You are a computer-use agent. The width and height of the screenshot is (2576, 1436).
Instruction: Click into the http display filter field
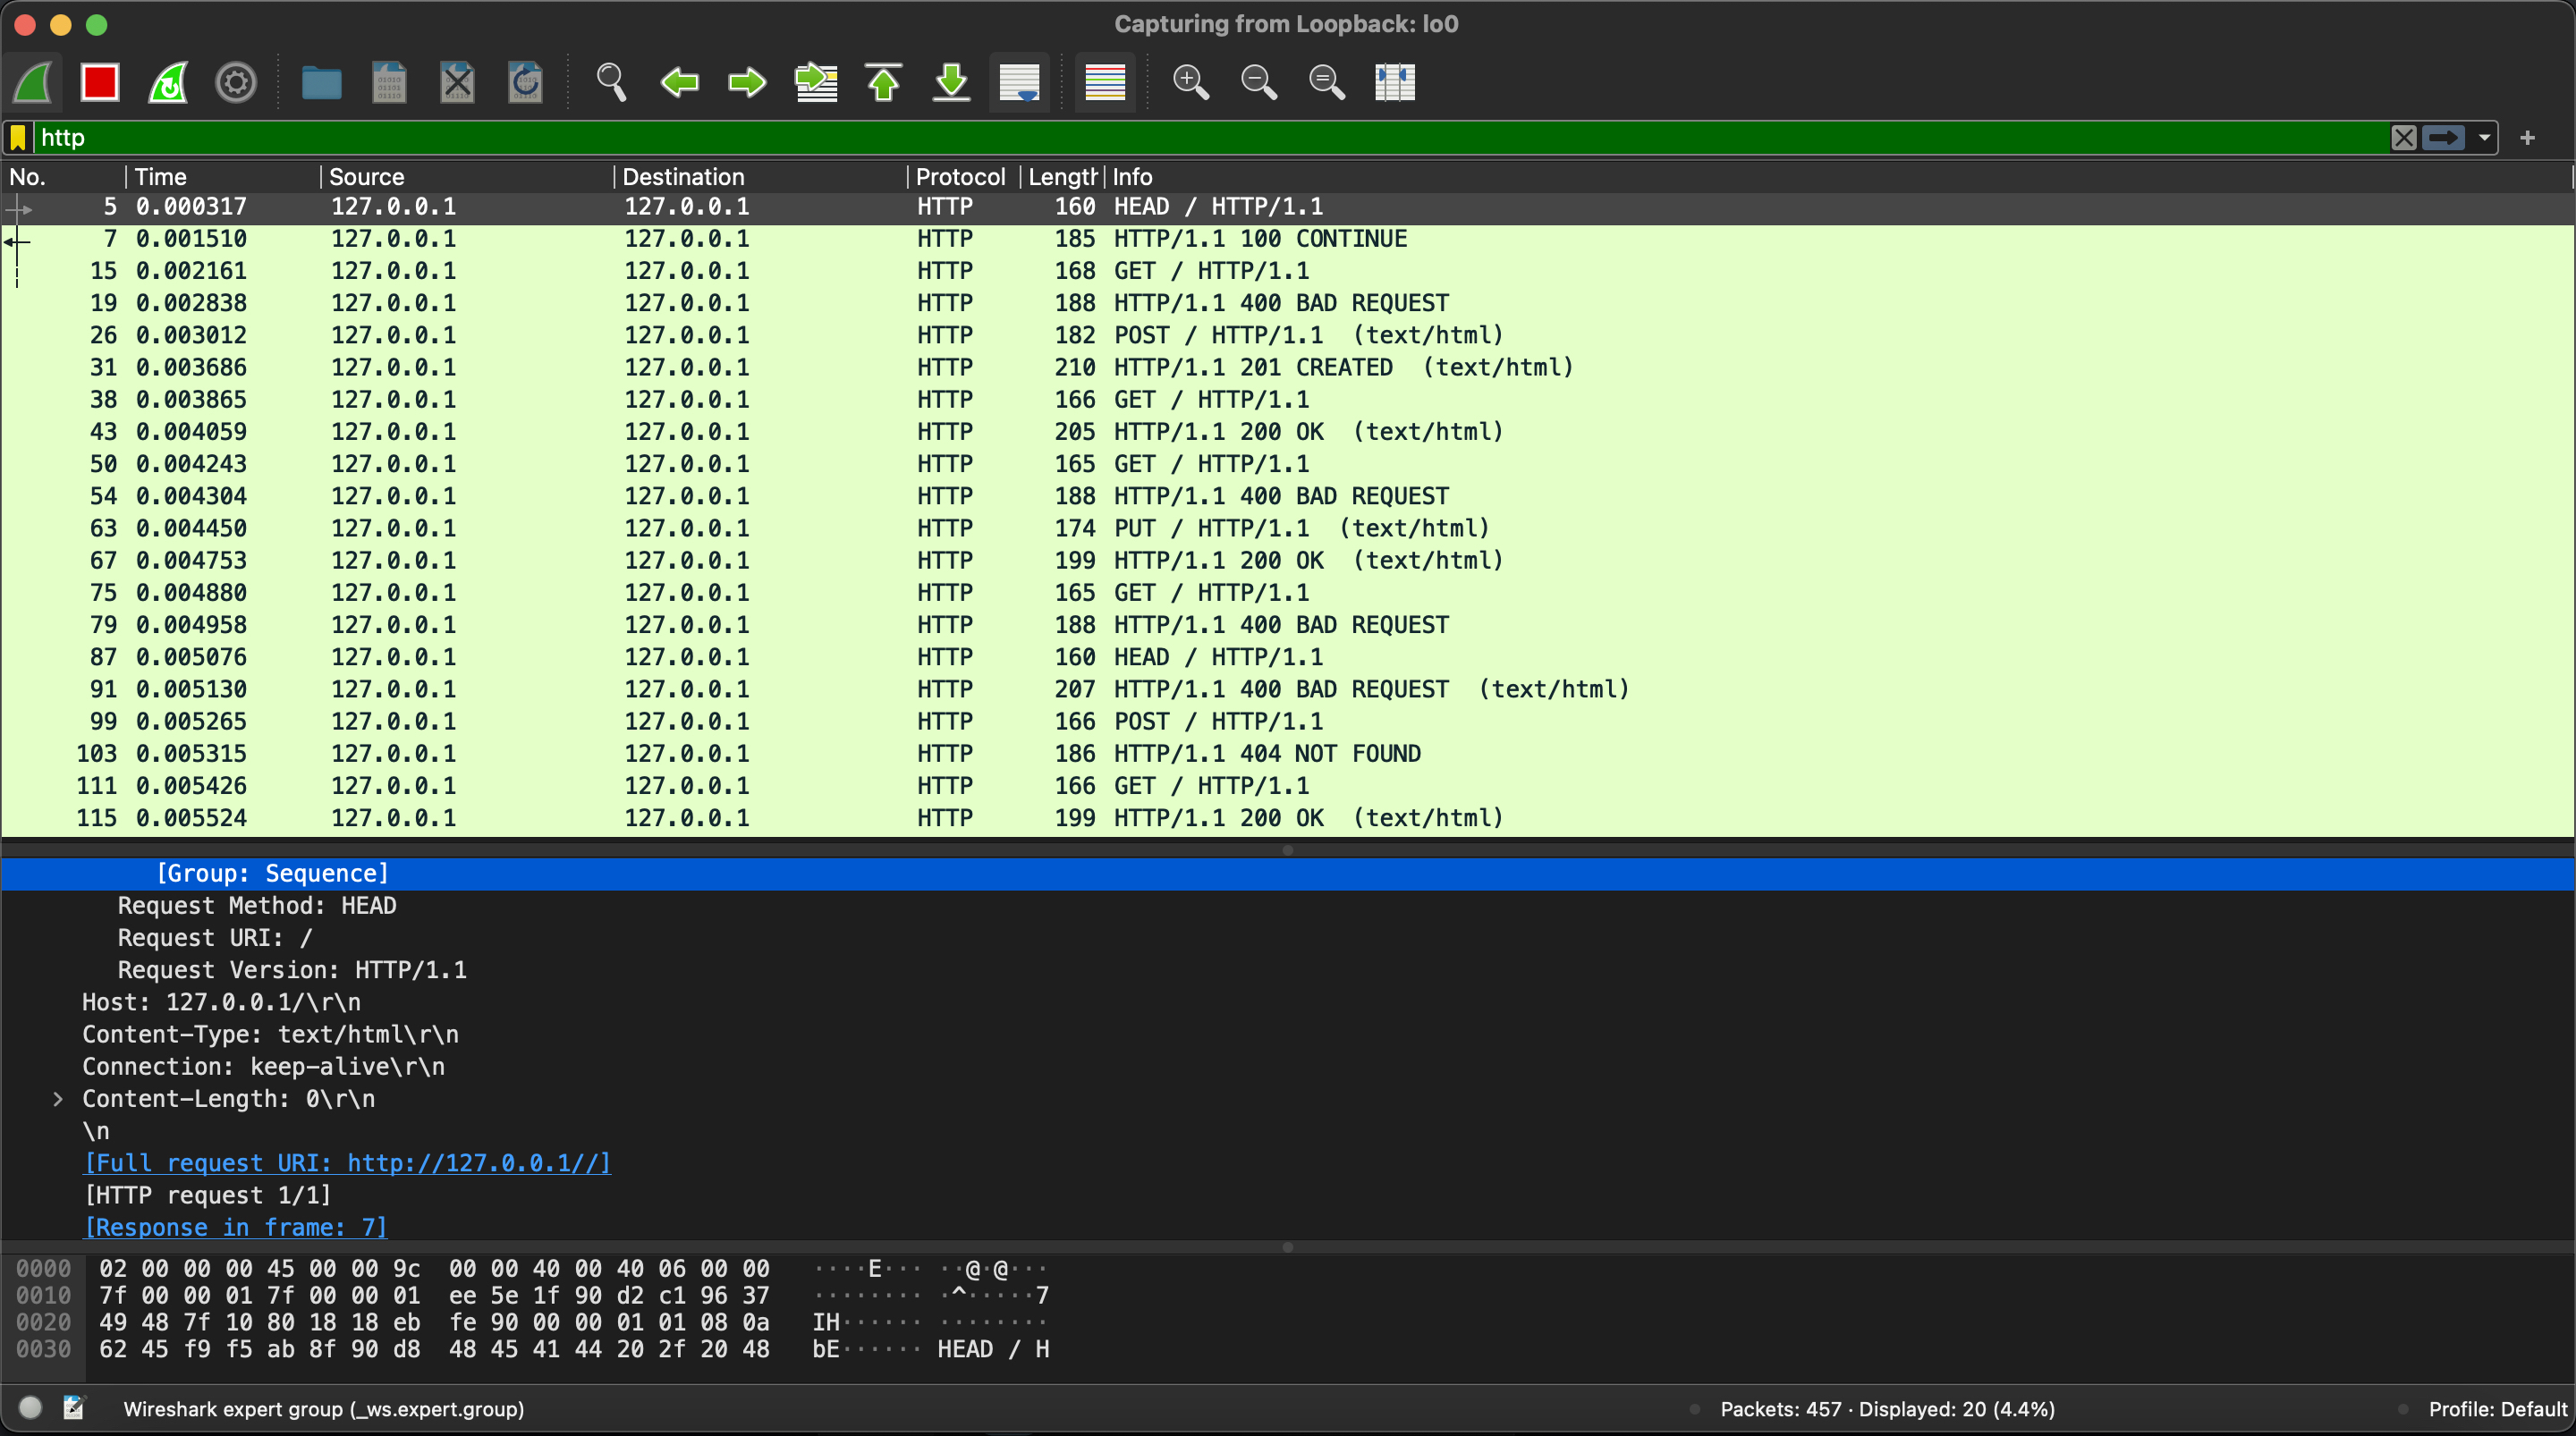pos(1210,137)
